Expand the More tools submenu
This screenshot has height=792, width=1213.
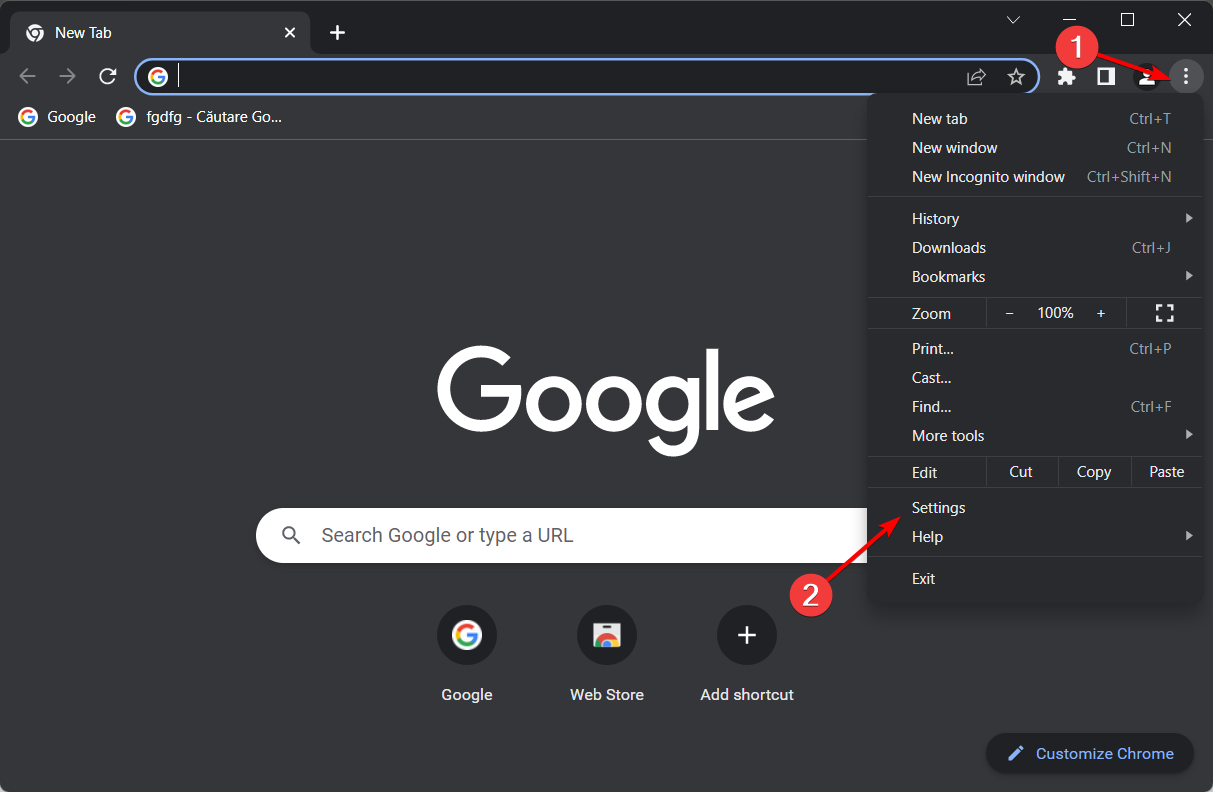tap(1035, 436)
